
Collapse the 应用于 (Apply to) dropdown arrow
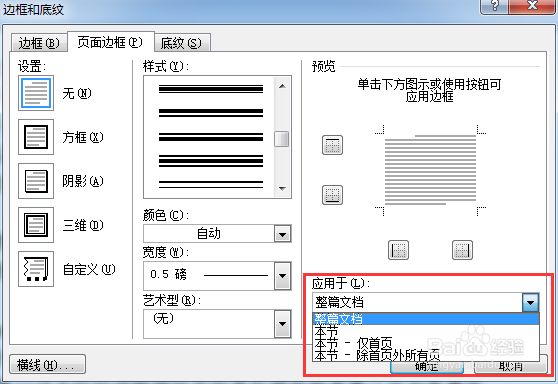tap(530, 303)
